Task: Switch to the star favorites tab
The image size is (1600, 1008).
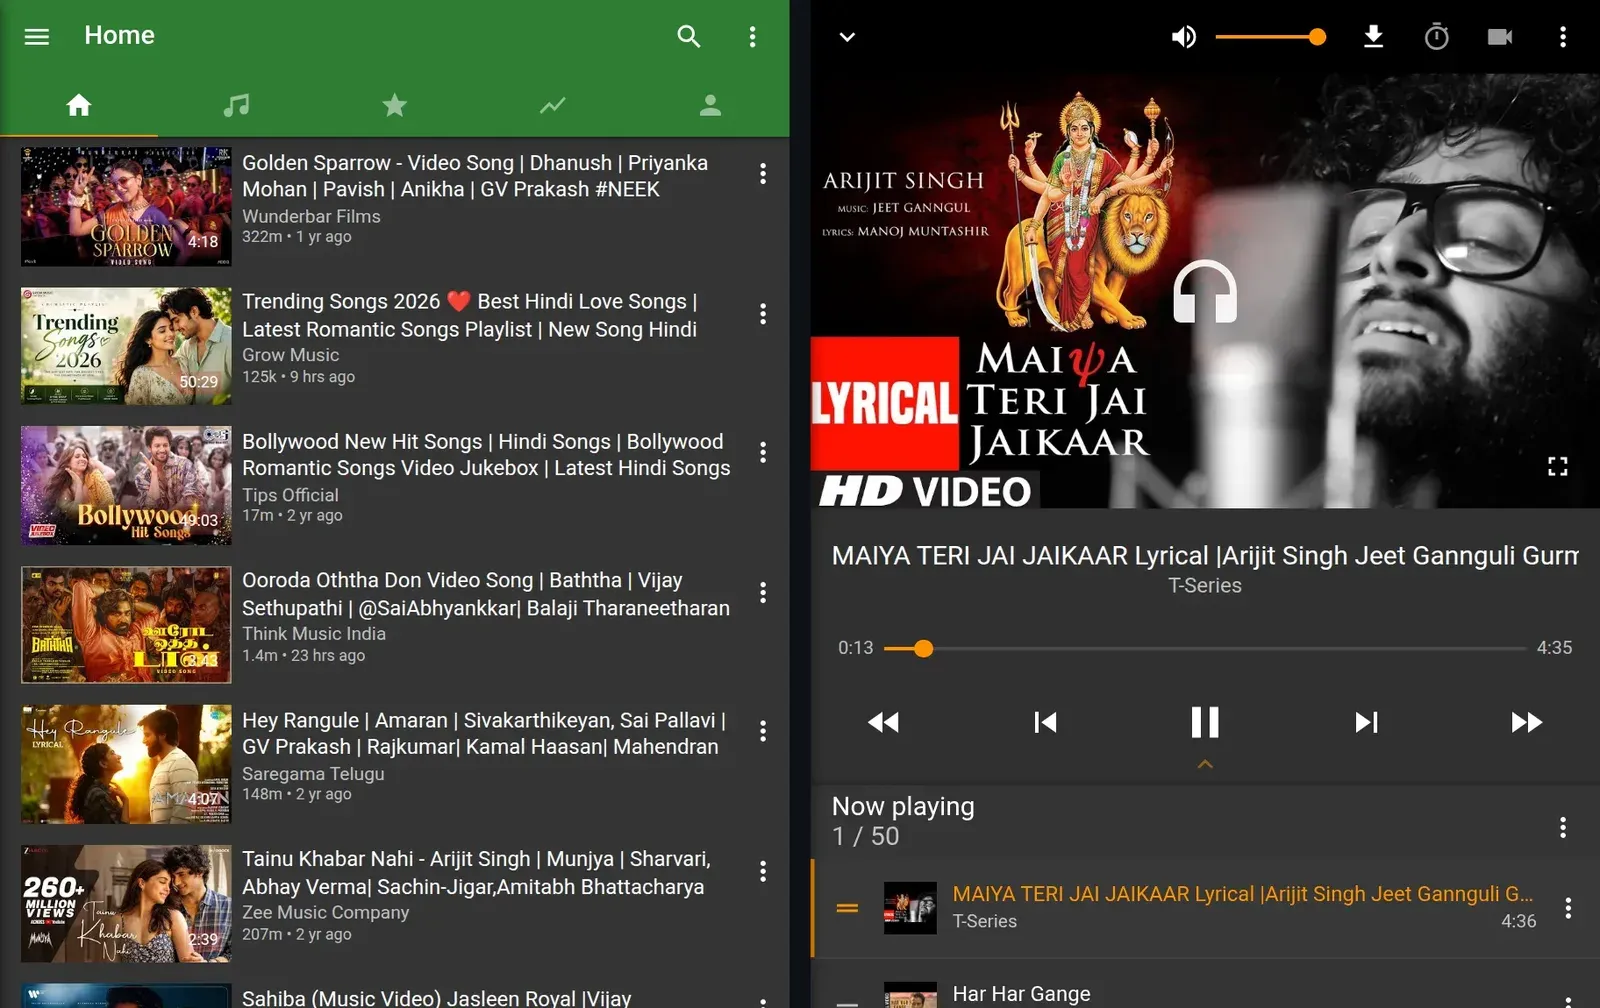Action: (x=395, y=105)
